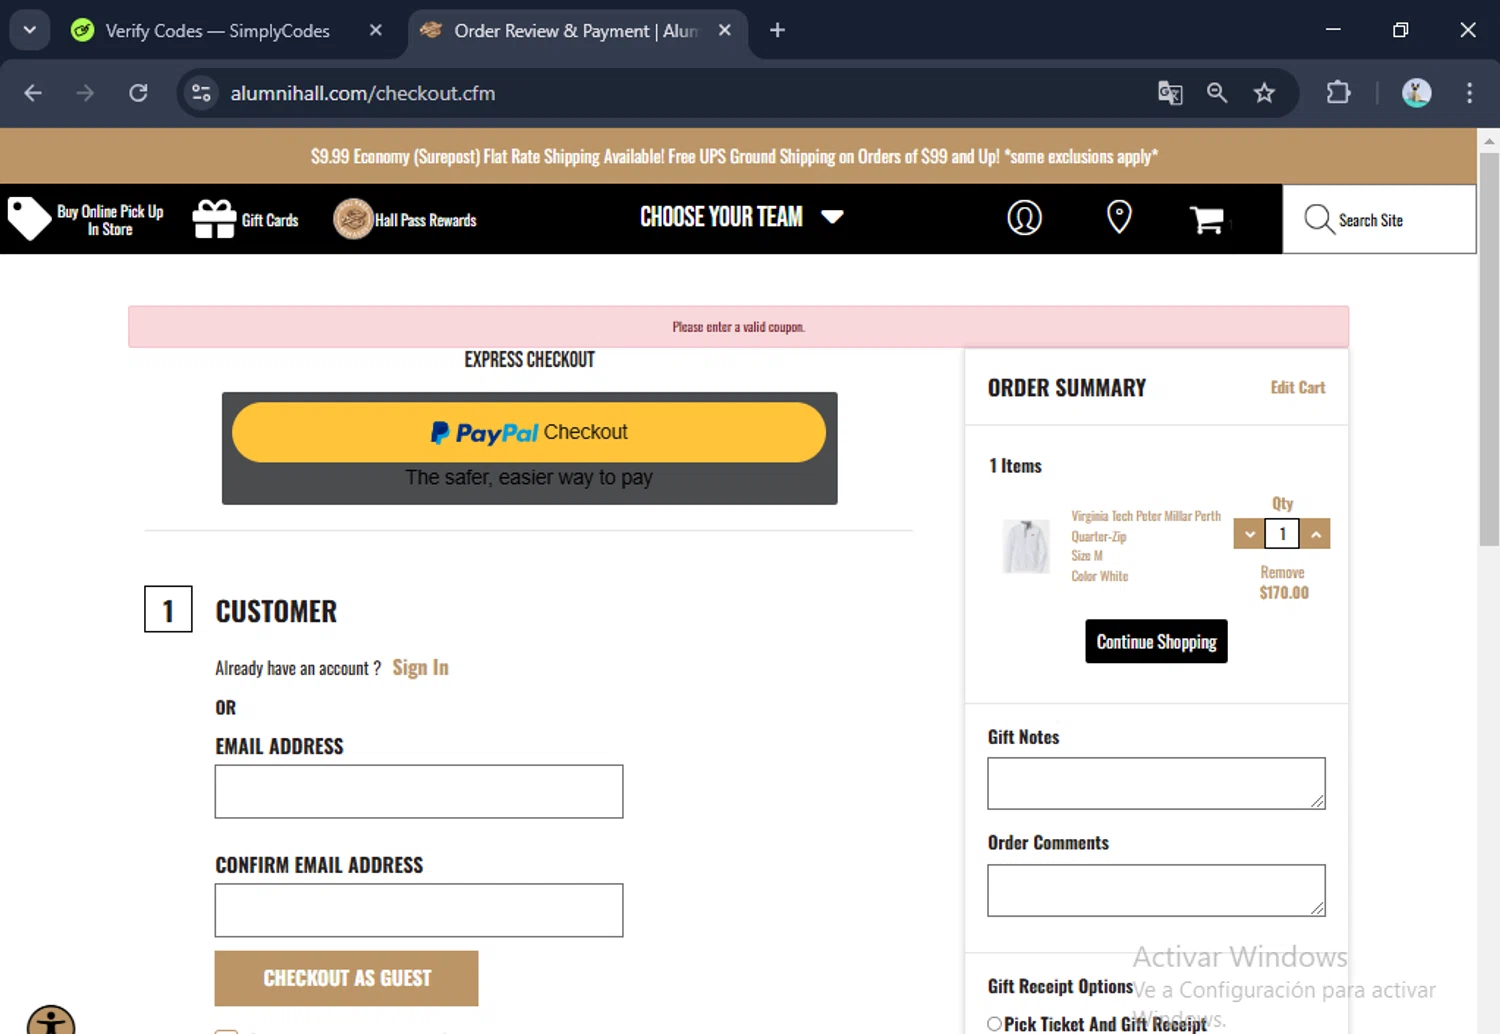Expand the Choose Your Team menu

click(x=741, y=217)
